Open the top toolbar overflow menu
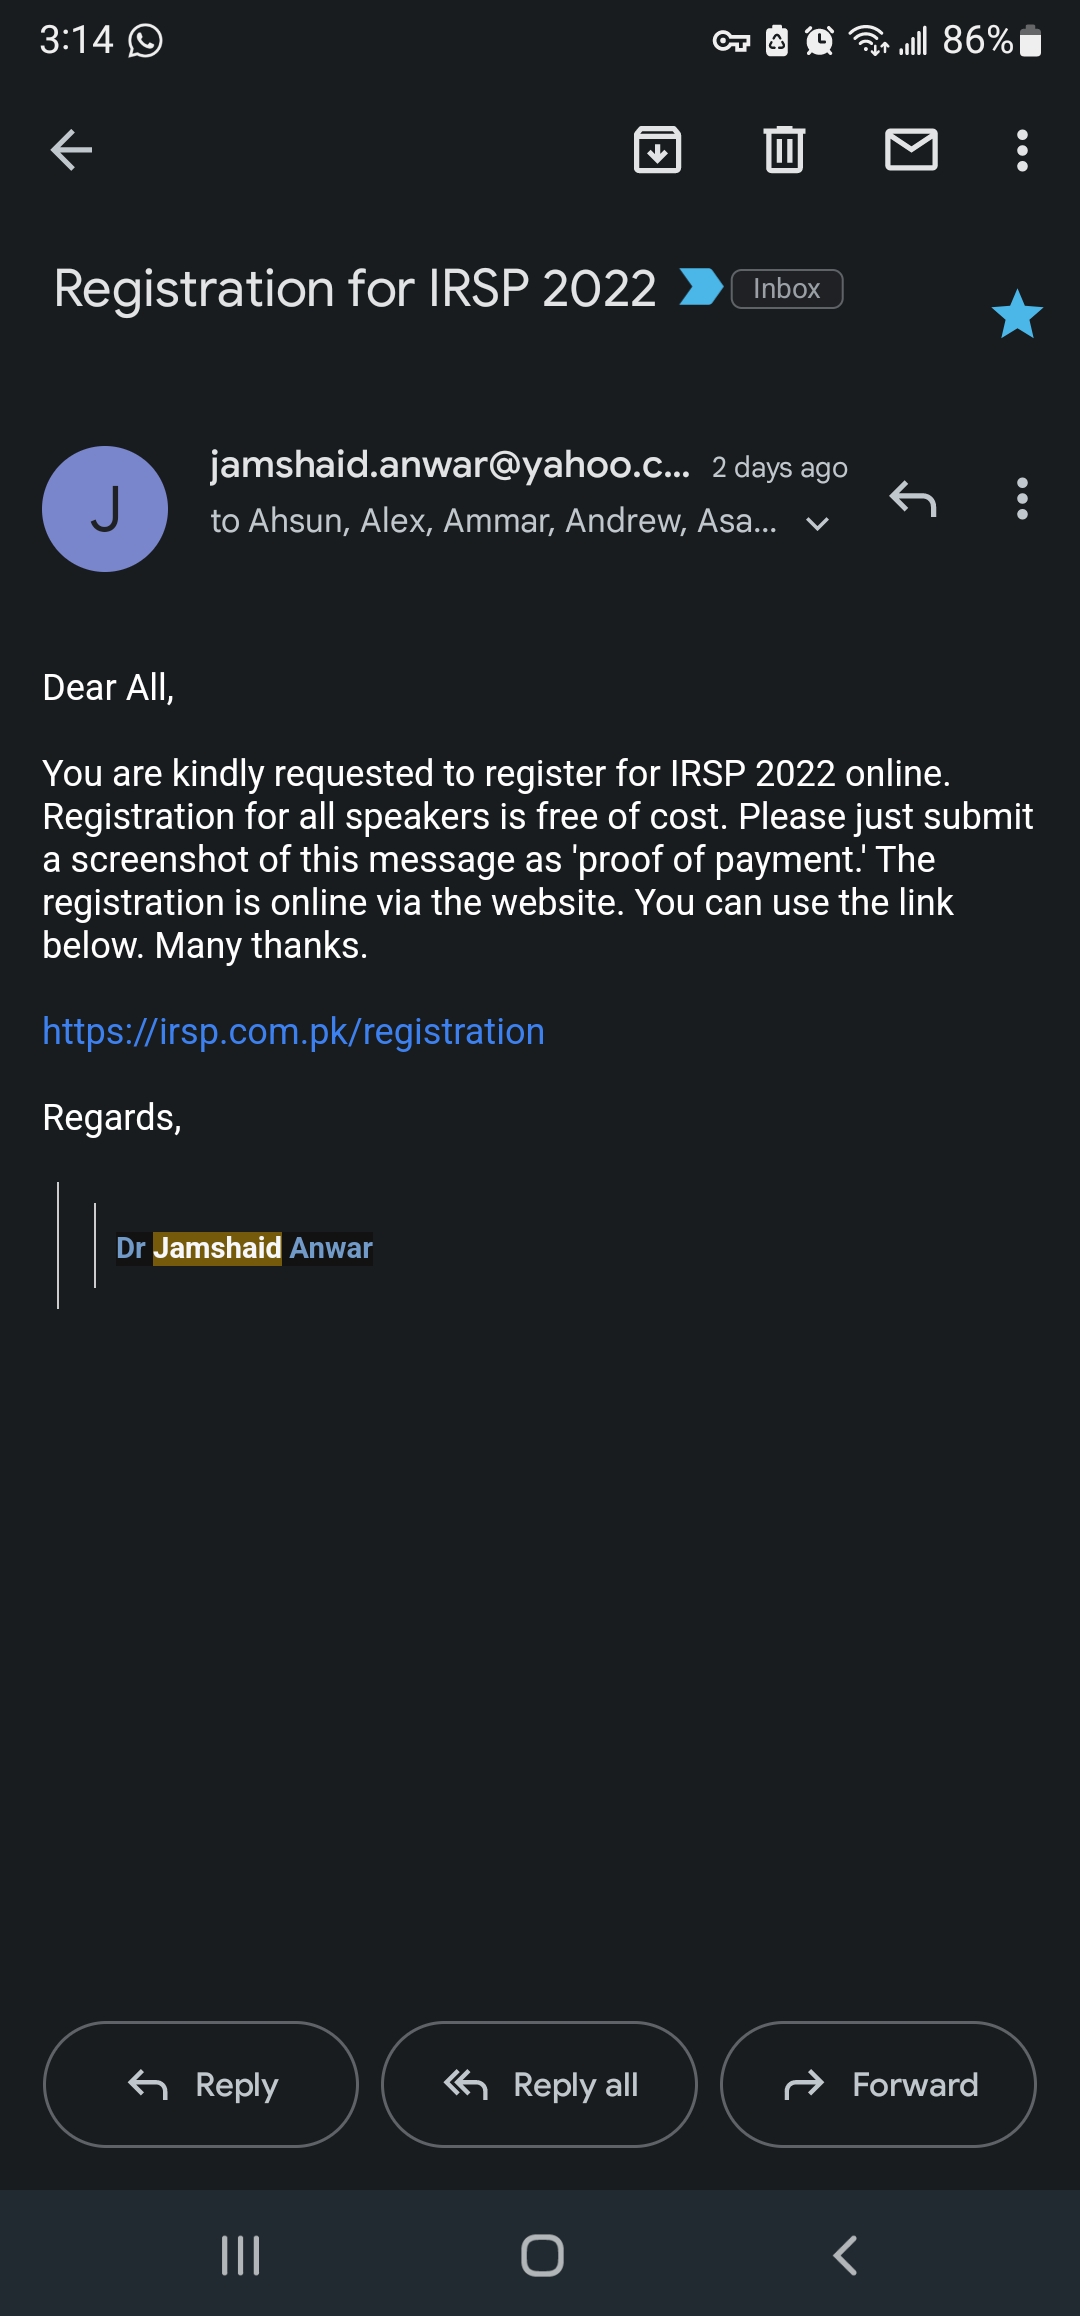Screen dimensions: 1080x2316 1021,151
